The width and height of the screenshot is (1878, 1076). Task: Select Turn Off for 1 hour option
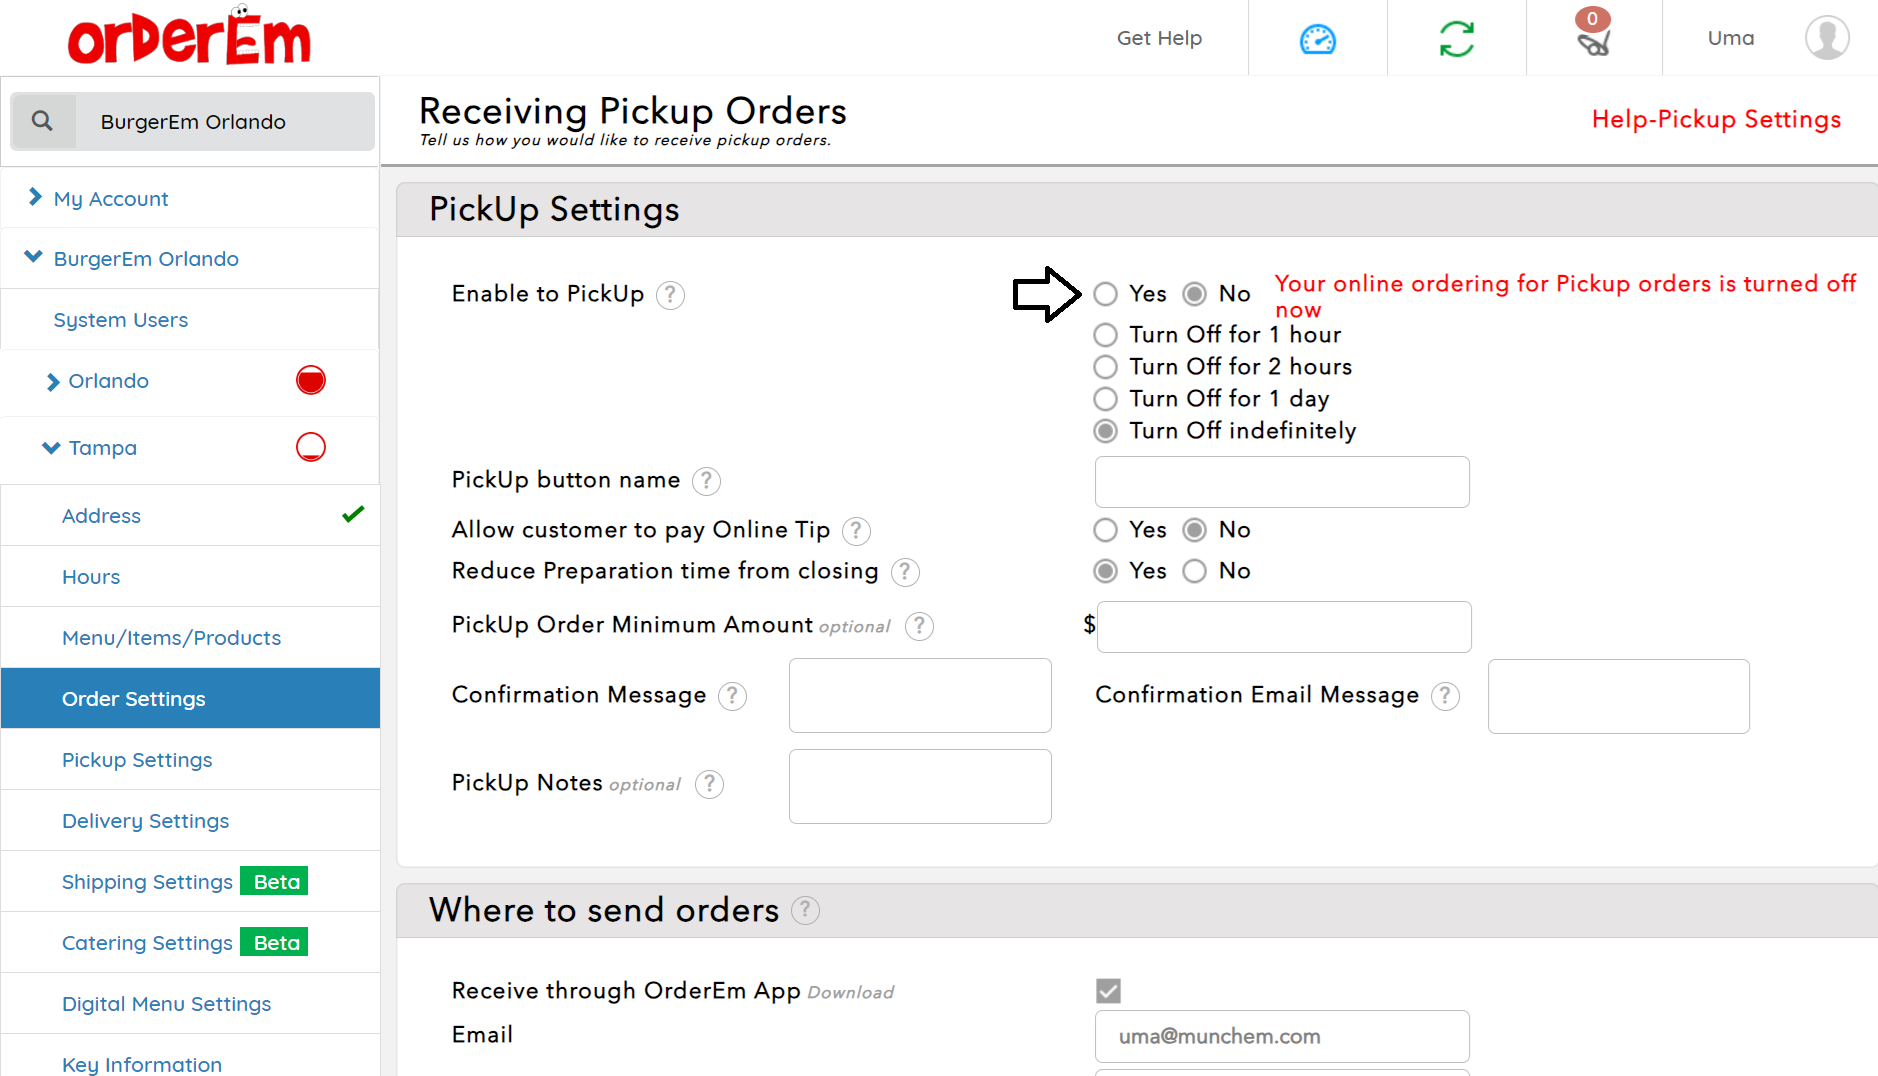coord(1105,335)
